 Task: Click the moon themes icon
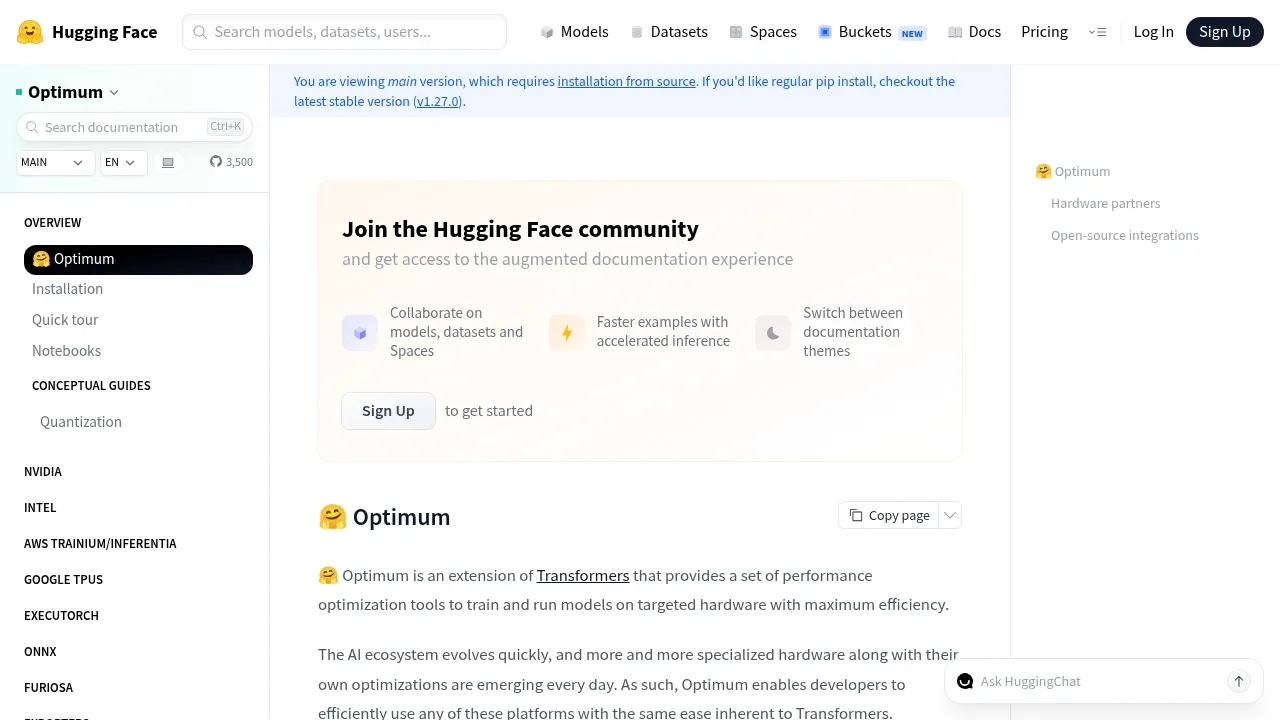[773, 333]
